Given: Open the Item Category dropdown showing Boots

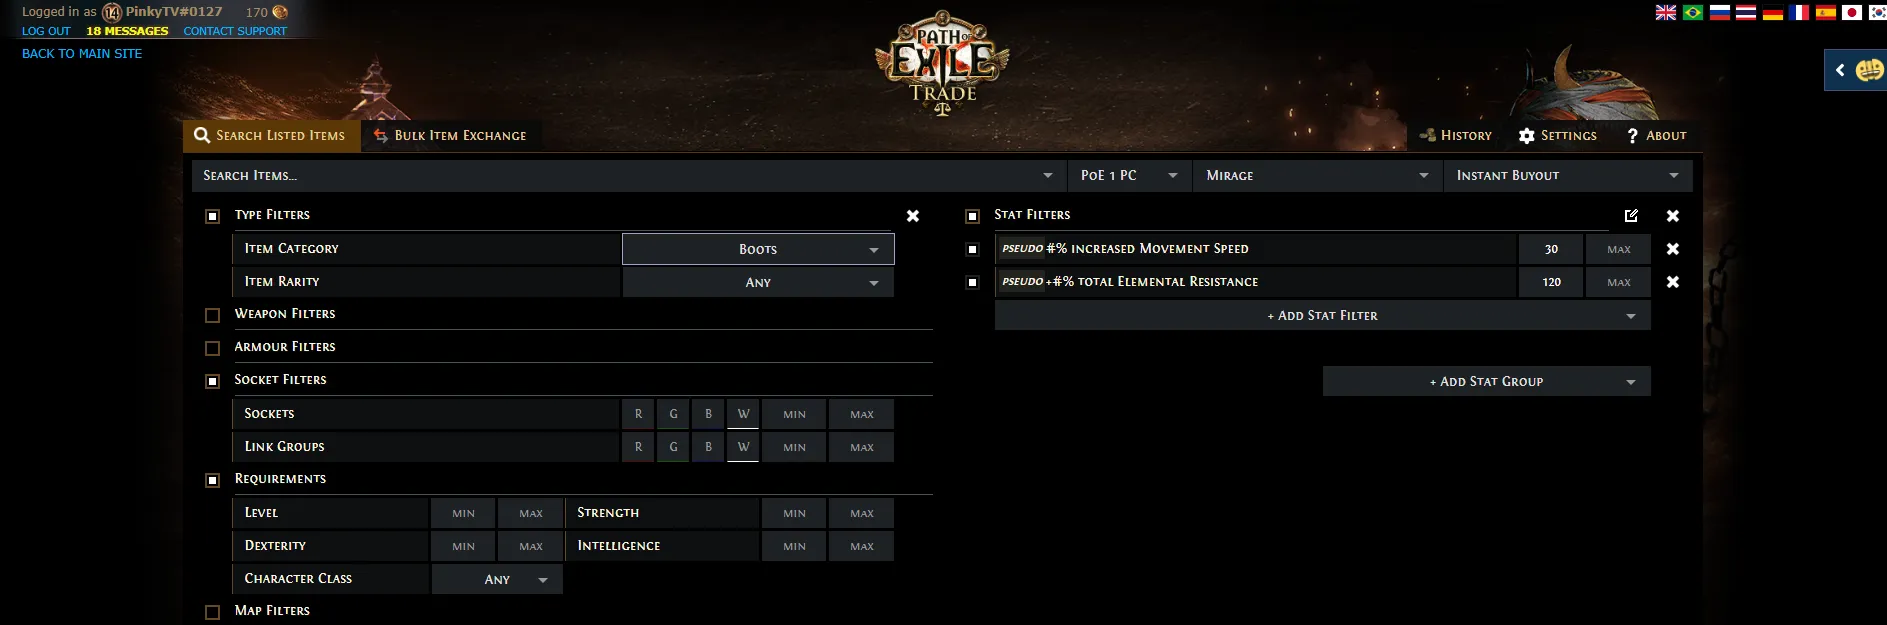Looking at the screenshot, I should point(758,249).
